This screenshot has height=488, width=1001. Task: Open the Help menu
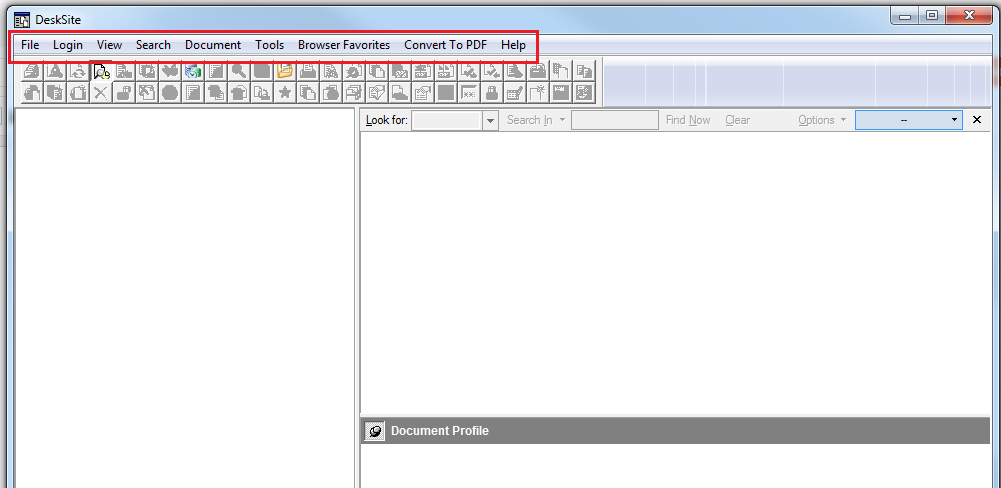point(513,45)
